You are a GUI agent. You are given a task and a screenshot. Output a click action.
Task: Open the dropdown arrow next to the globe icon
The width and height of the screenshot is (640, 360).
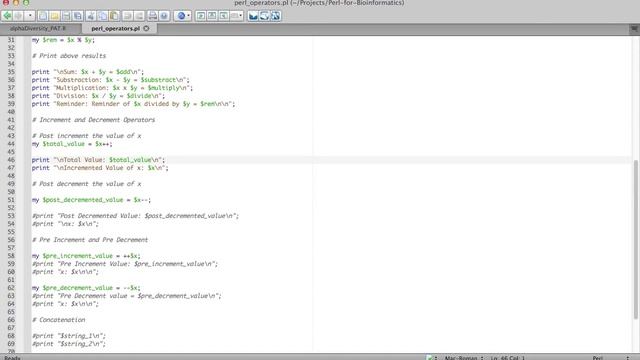189,16
